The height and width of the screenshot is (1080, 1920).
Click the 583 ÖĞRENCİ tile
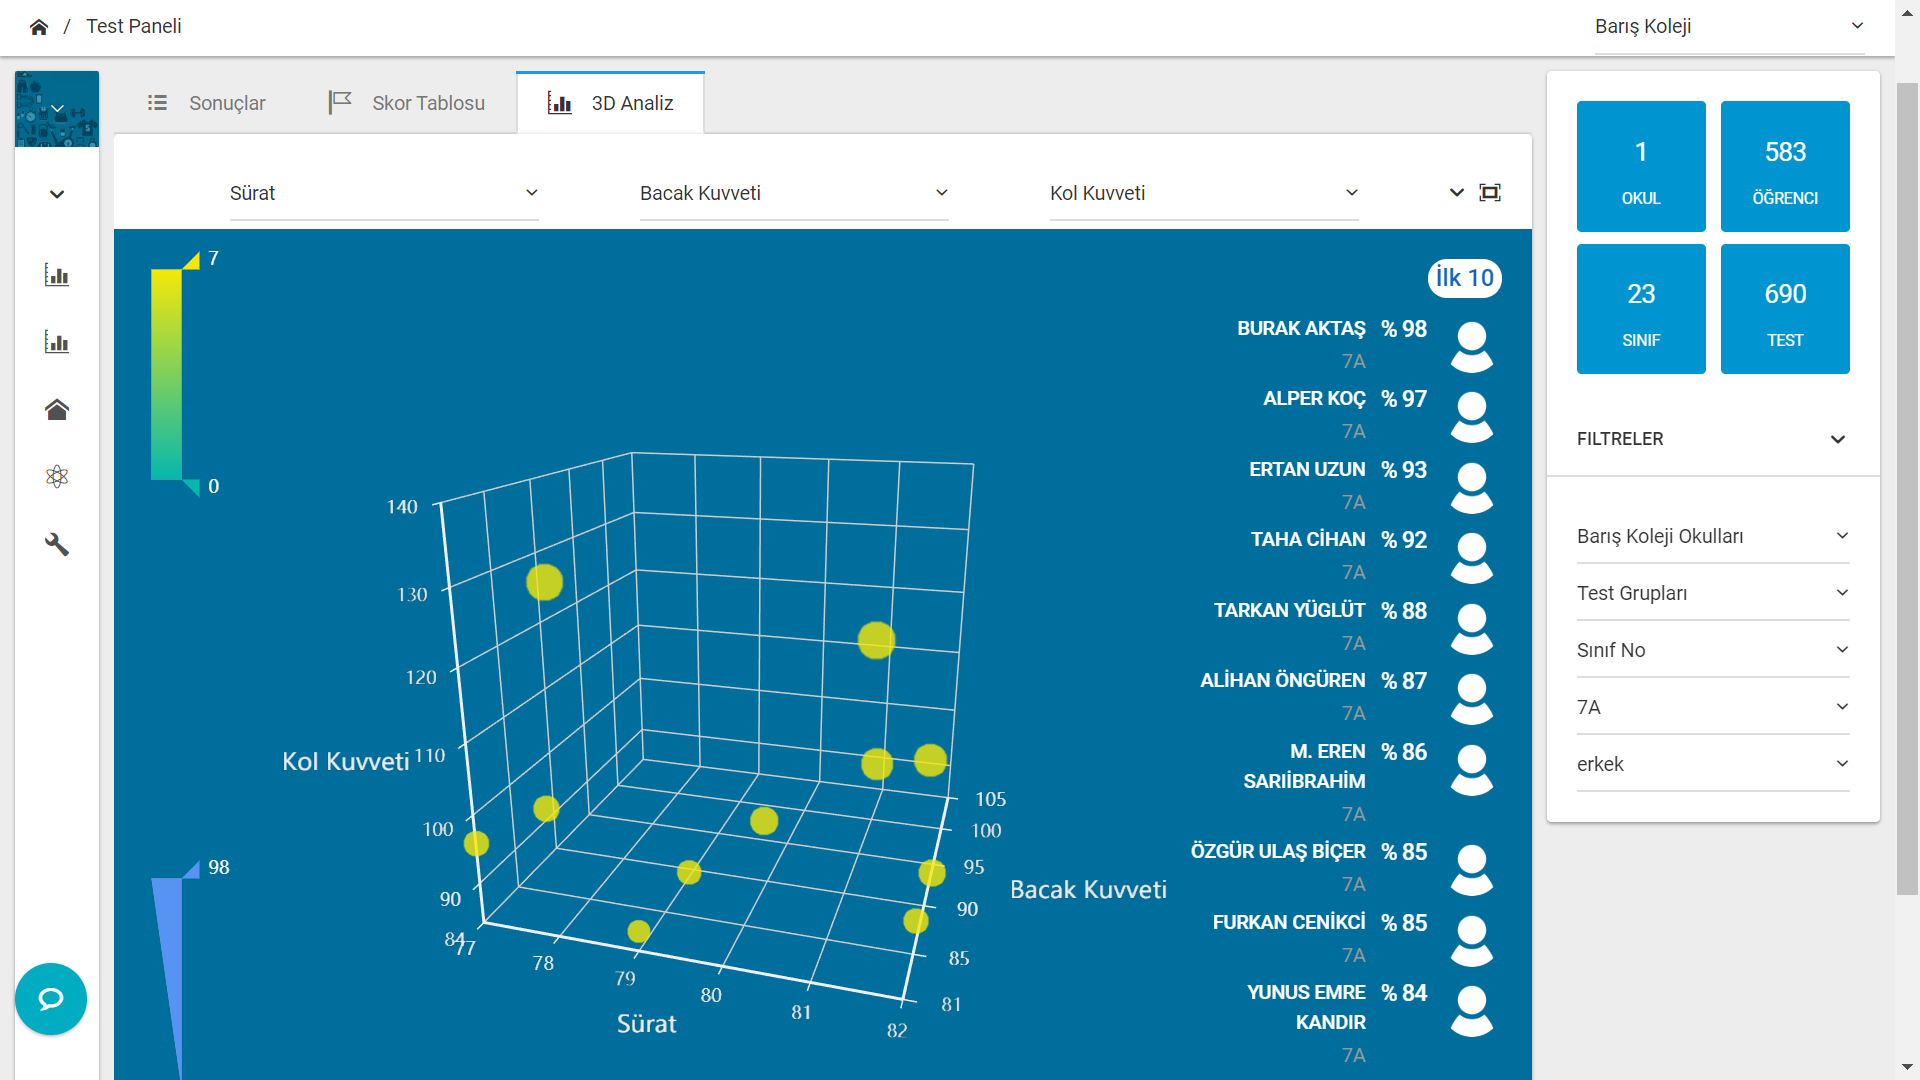tap(1784, 166)
